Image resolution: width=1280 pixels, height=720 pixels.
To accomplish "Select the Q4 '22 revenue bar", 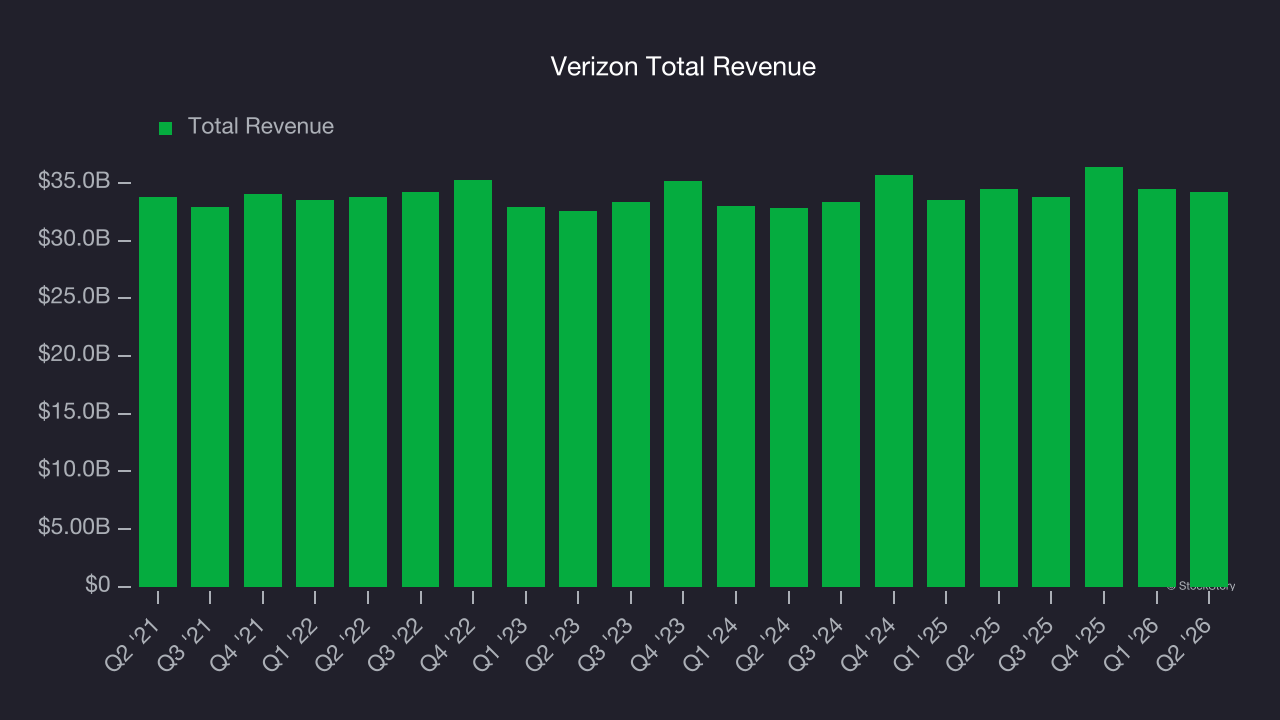I will point(473,383).
